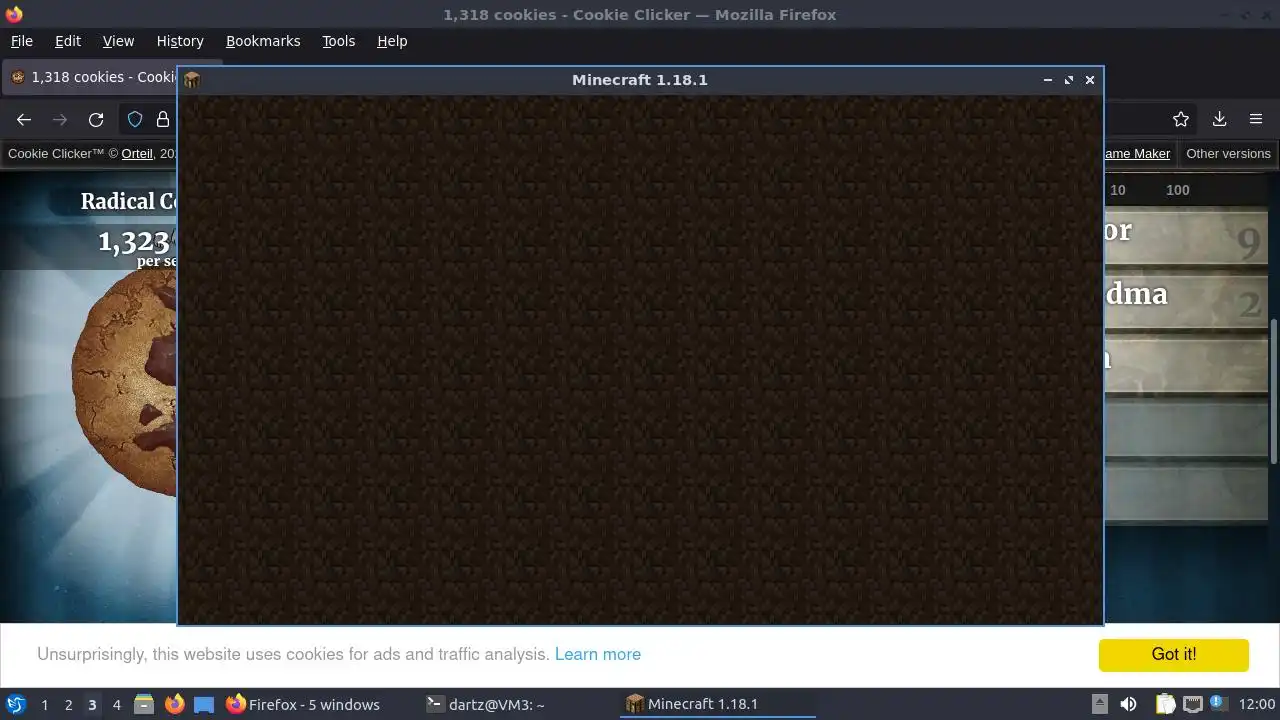Screen dimensions: 1280x720
Task: Open the File menu in Firefox
Action: tap(21, 41)
